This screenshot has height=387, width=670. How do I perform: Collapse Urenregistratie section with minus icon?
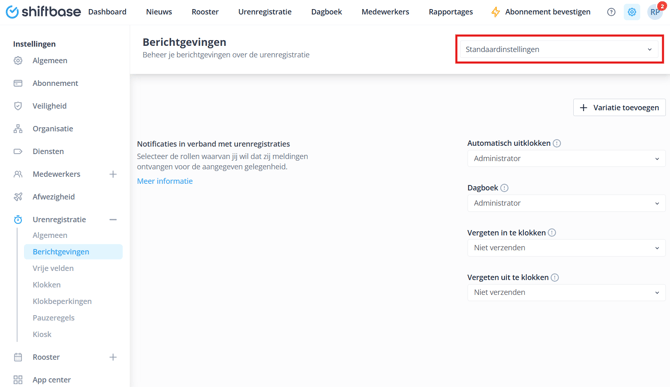(113, 220)
